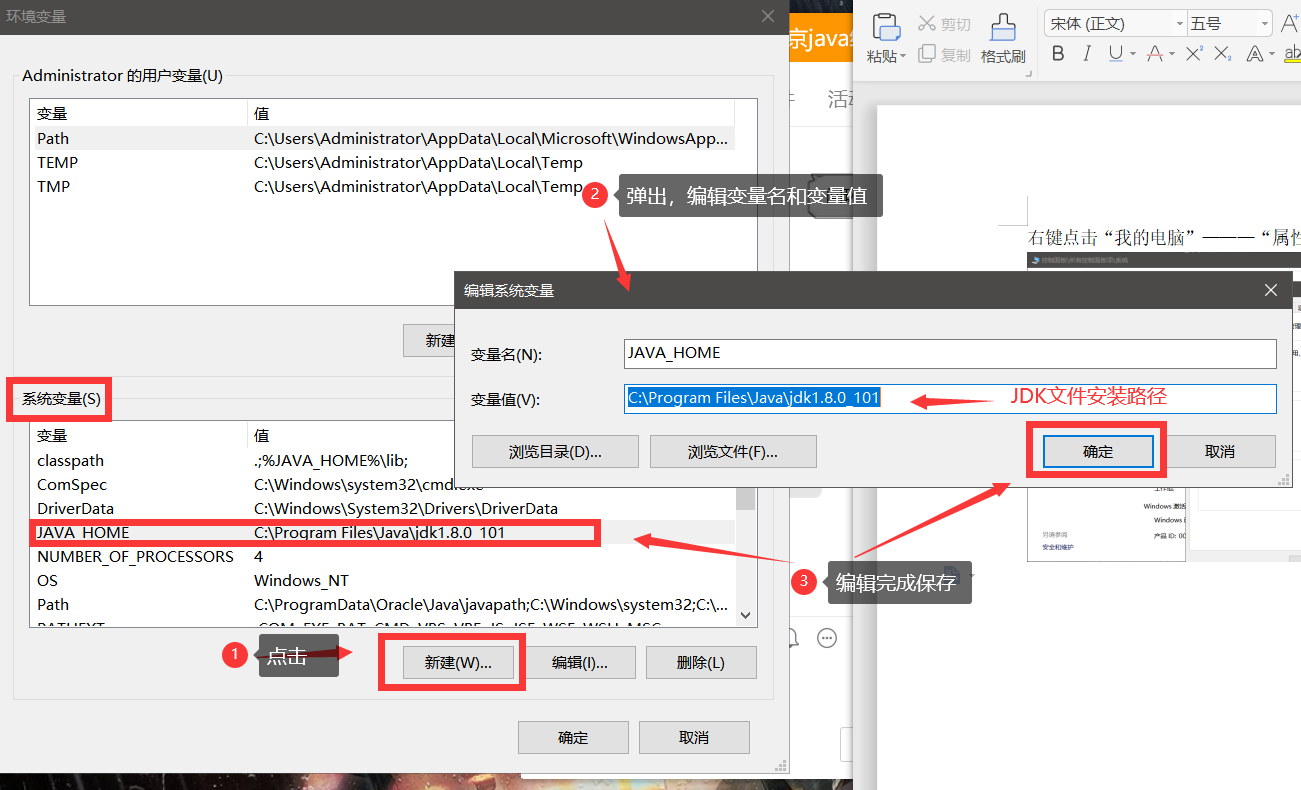This screenshot has width=1301, height=790.
Task: Open the font color dropdown arrow
Action: [1169, 55]
